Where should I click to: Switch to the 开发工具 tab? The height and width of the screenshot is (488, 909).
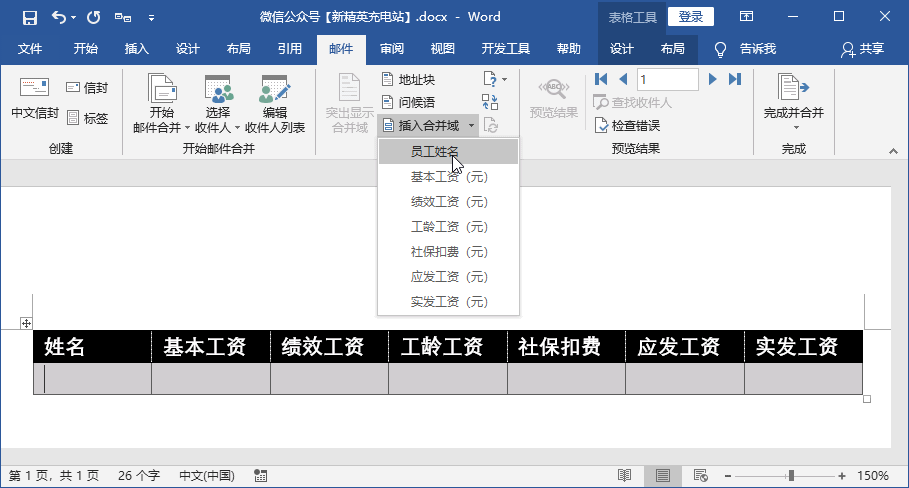[x=506, y=49]
